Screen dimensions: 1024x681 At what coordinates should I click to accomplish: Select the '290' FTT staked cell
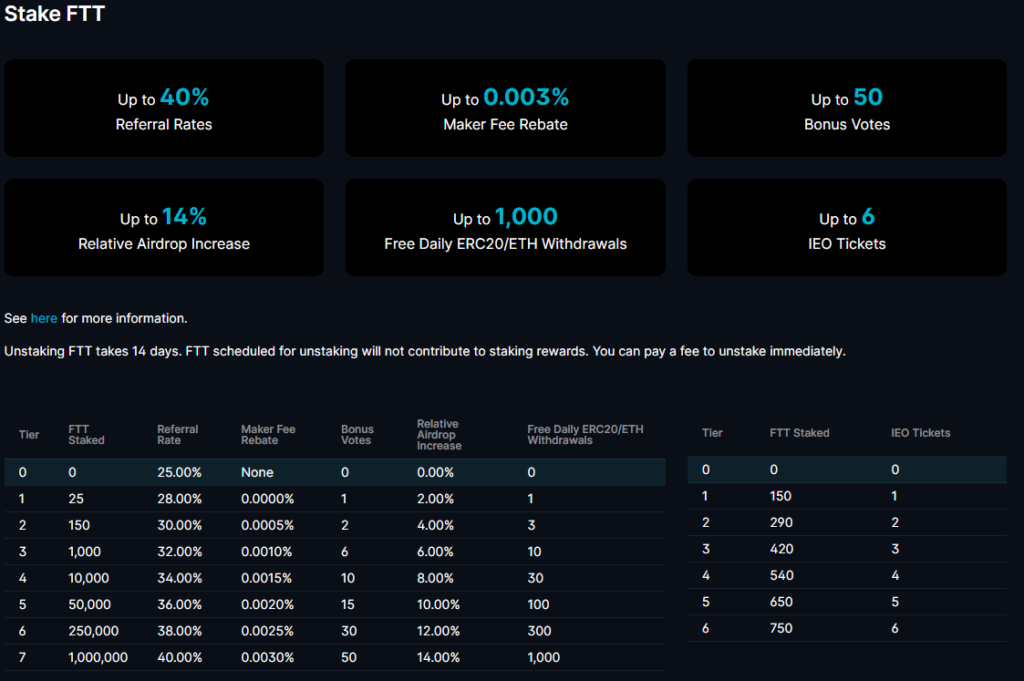click(781, 522)
